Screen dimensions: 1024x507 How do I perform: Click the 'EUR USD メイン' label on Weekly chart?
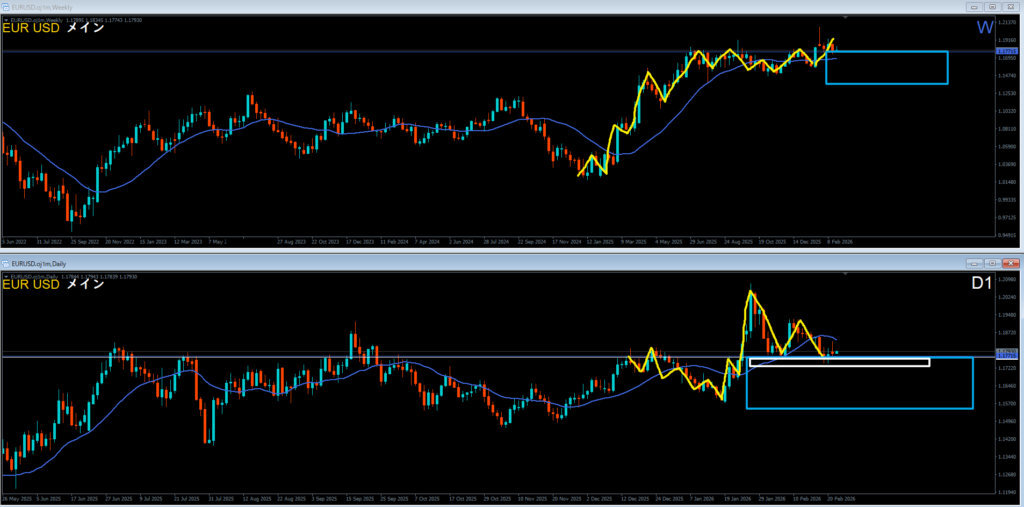(55, 28)
